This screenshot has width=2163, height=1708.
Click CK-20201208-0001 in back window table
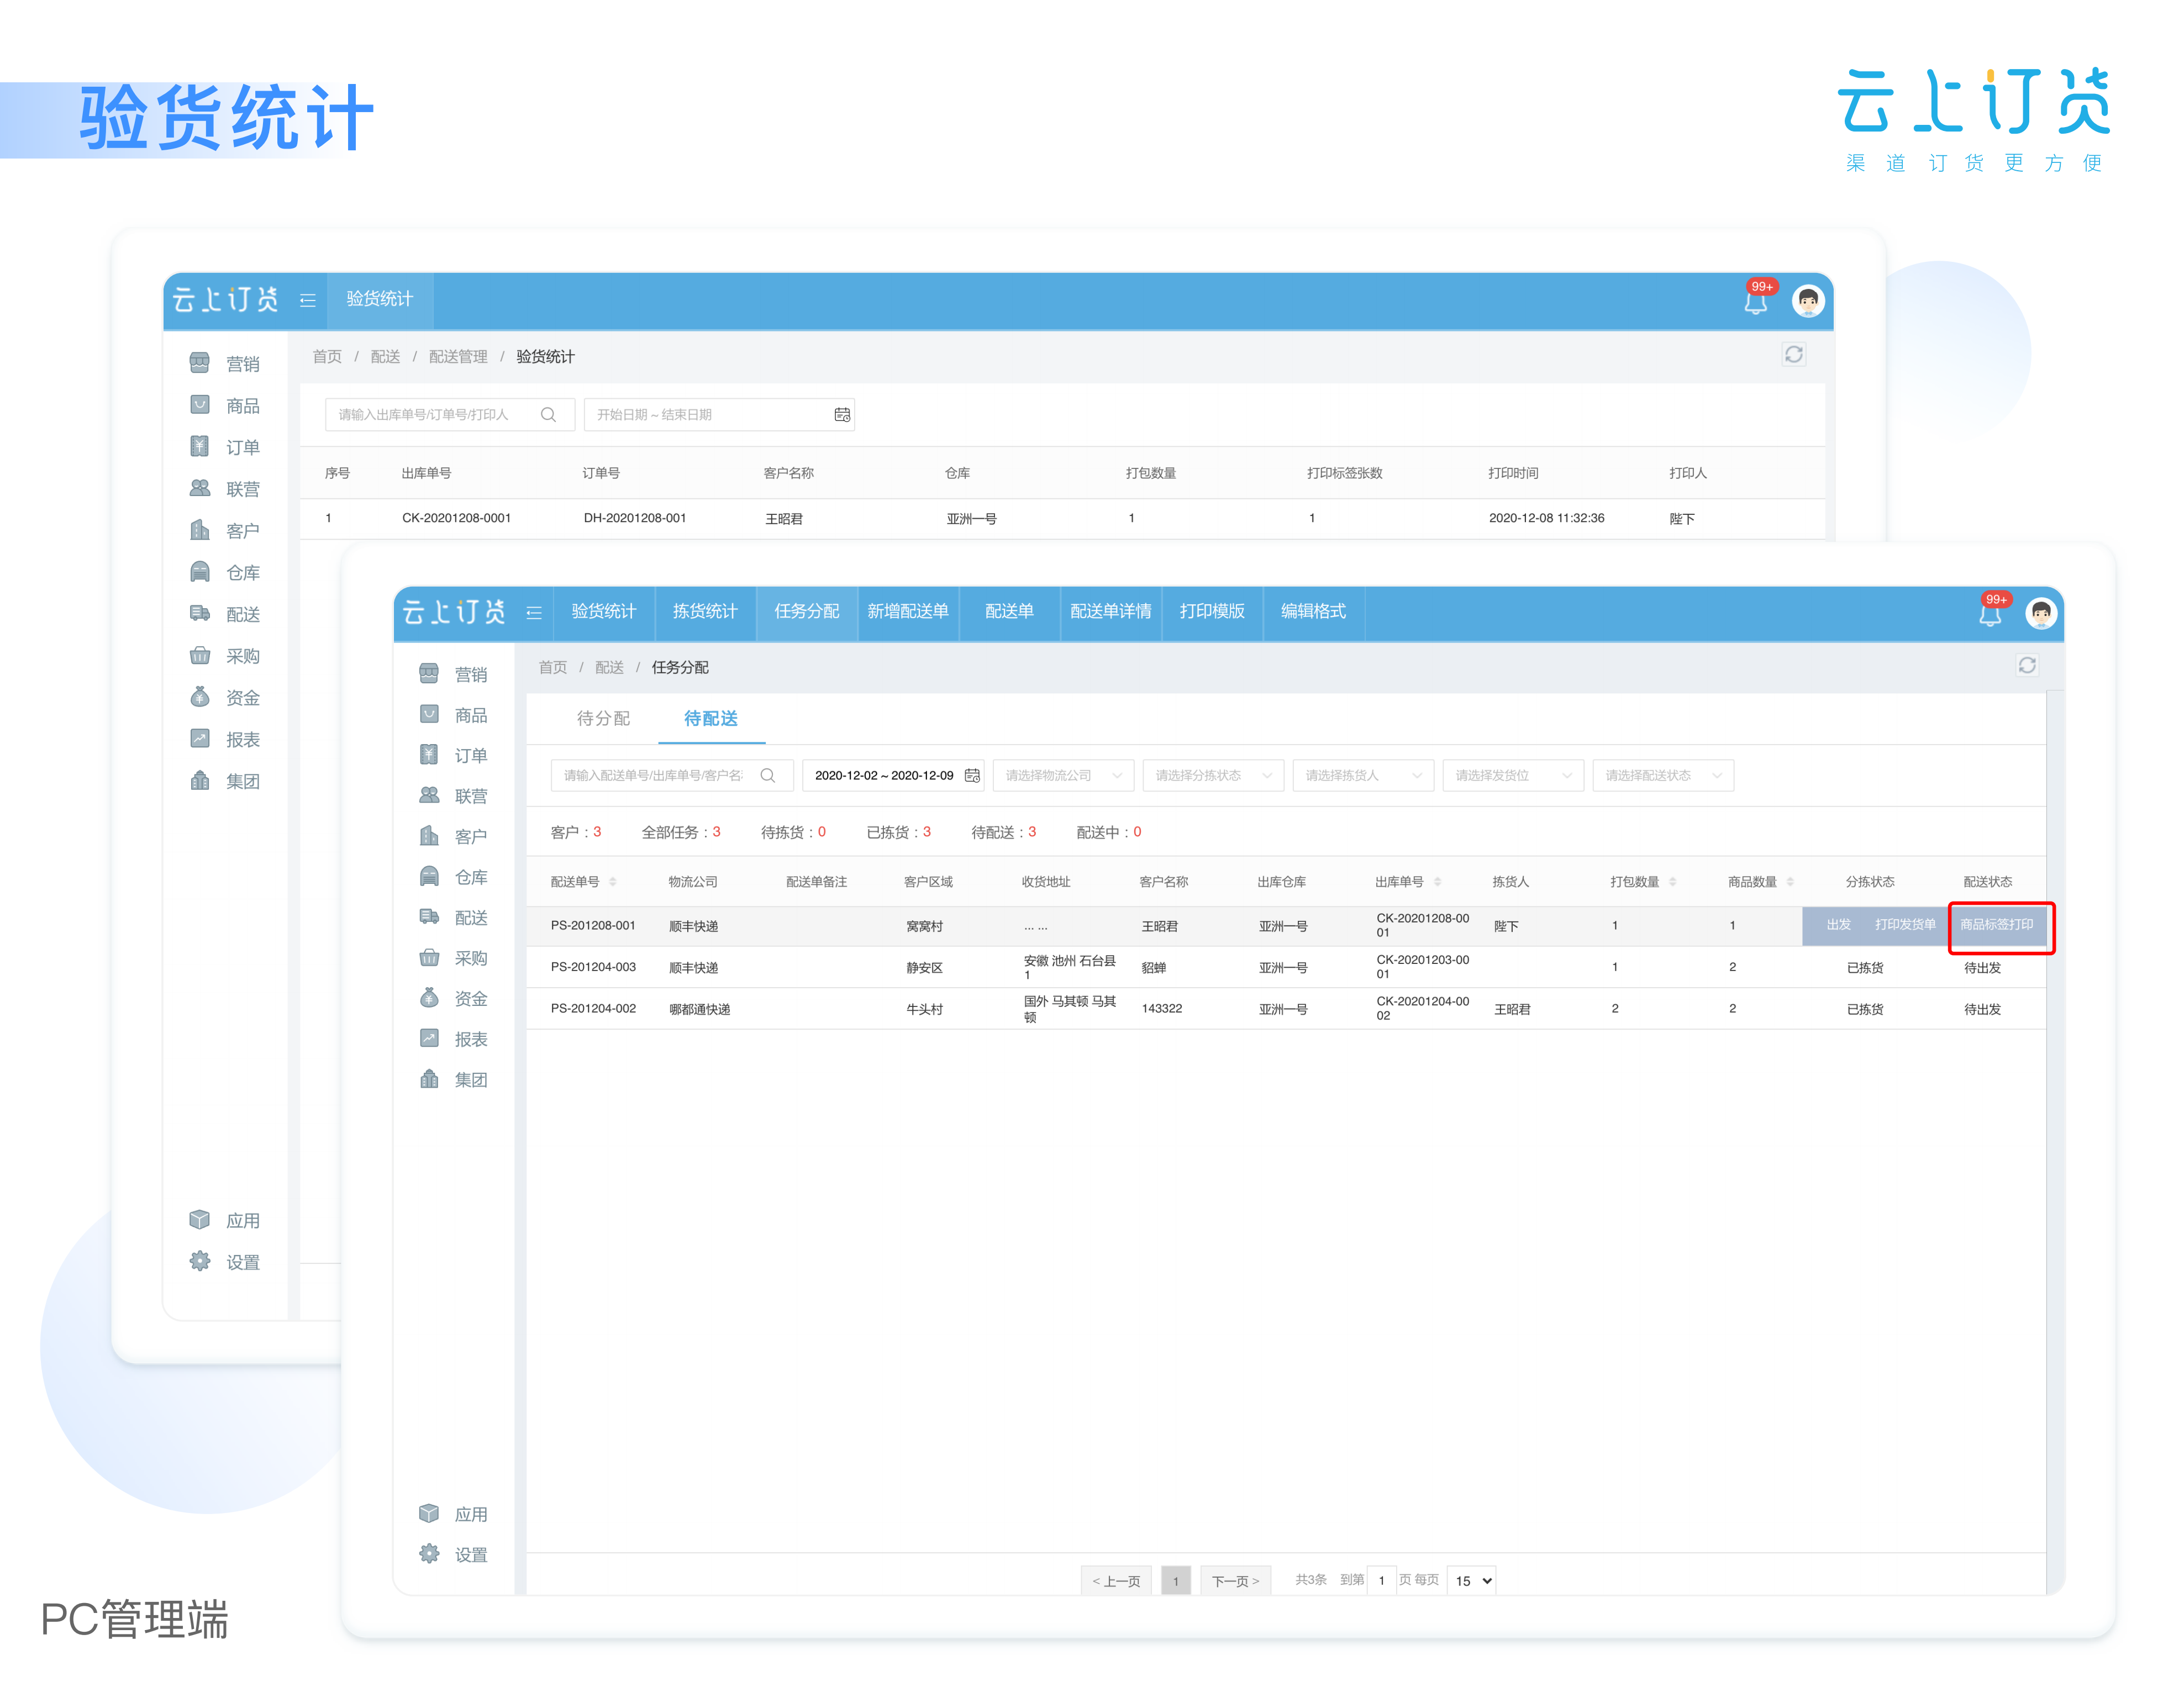coord(456,518)
